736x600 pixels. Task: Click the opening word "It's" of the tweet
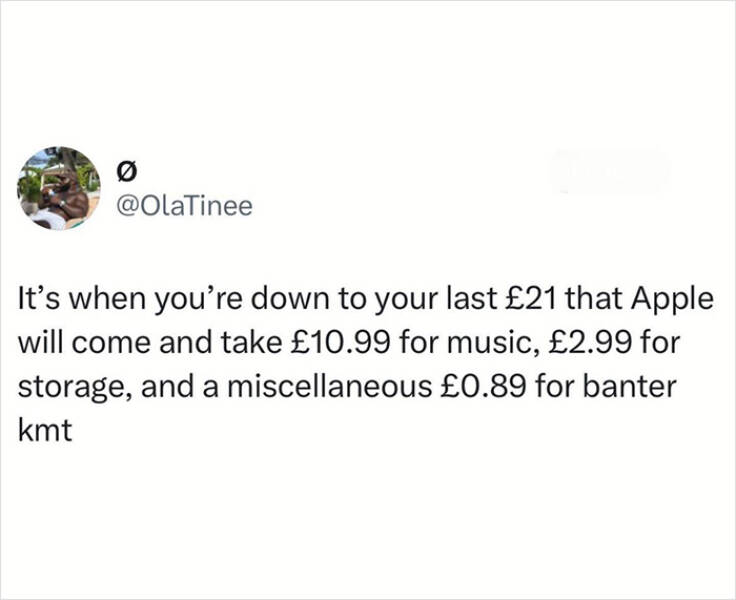pyautogui.click(x=39, y=300)
